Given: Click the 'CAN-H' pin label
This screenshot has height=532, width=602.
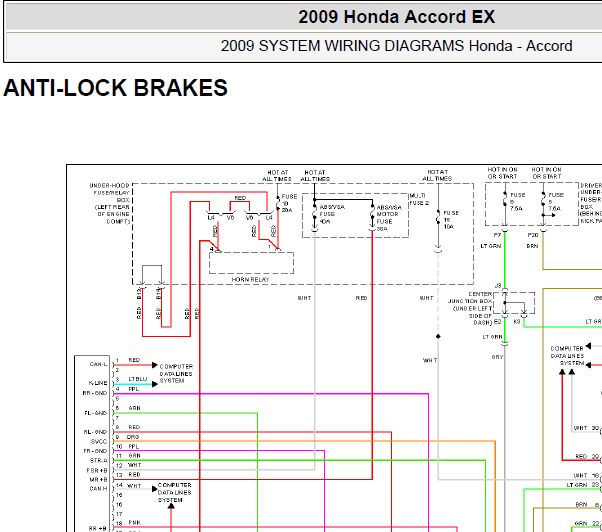Looking at the screenshot, I should [98, 489].
